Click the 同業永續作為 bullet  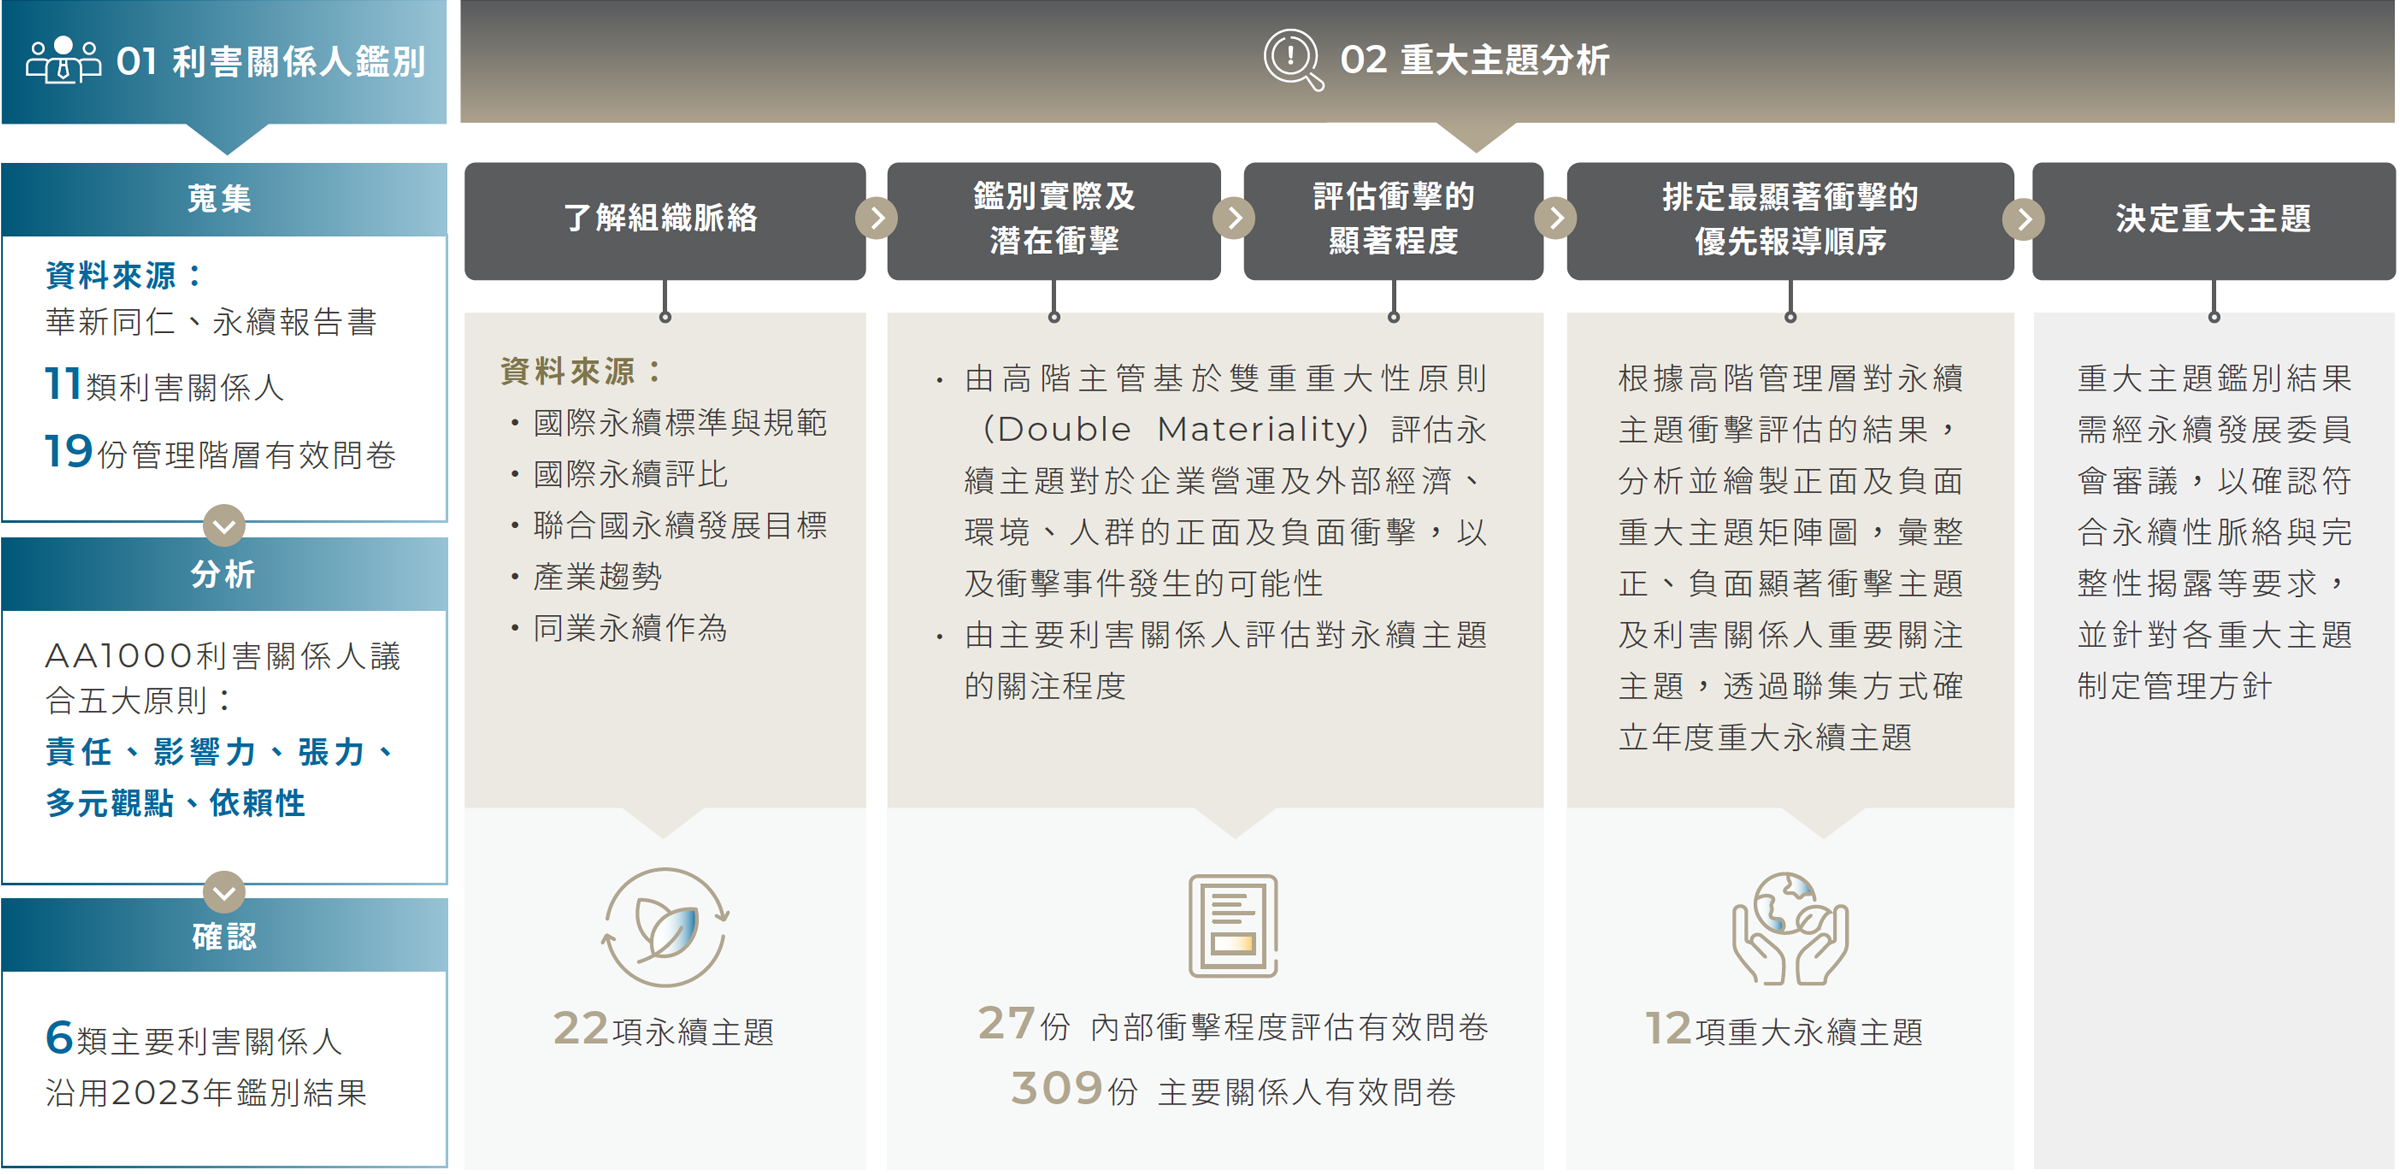coord(619,628)
